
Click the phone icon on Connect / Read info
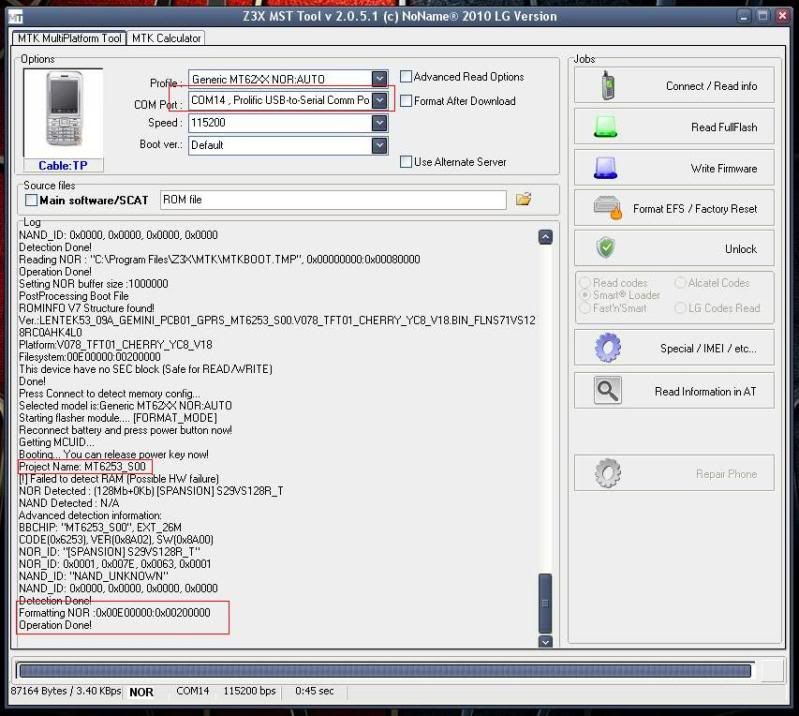606,86
